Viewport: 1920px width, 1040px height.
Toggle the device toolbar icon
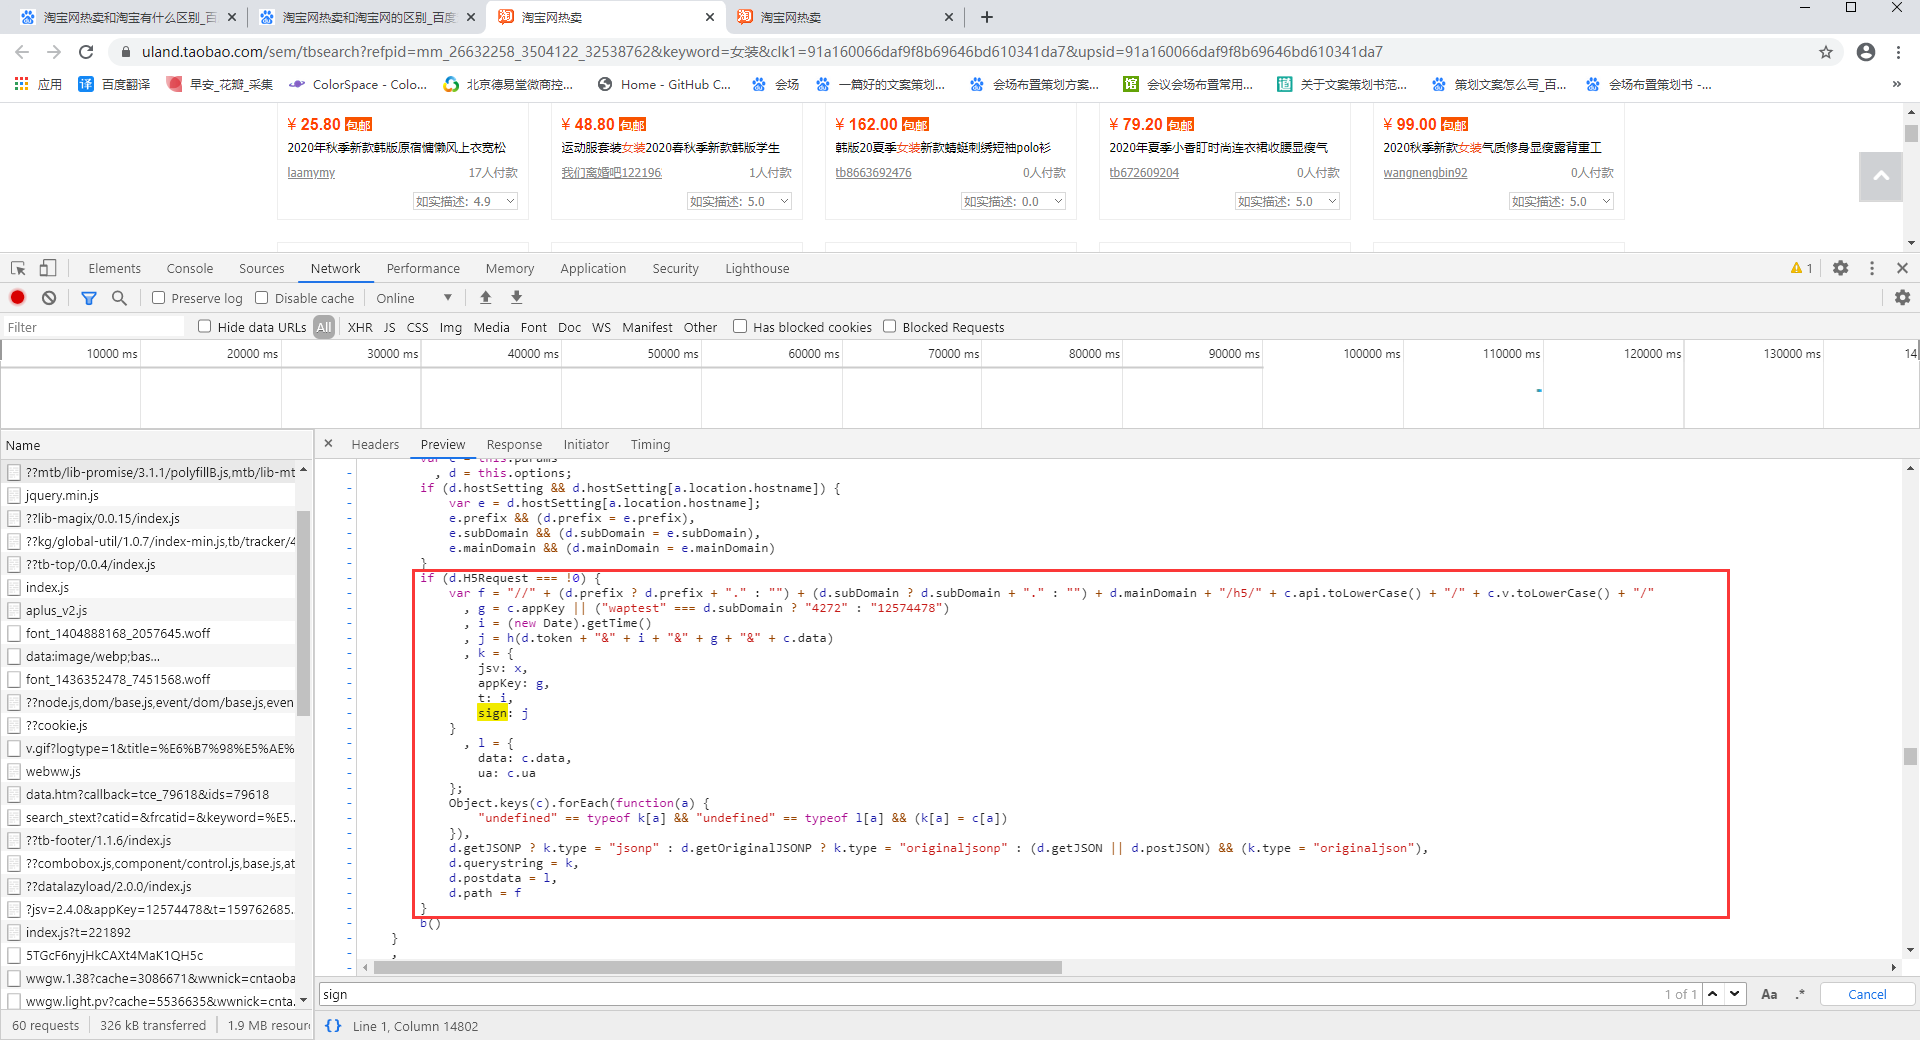point(48,268)
